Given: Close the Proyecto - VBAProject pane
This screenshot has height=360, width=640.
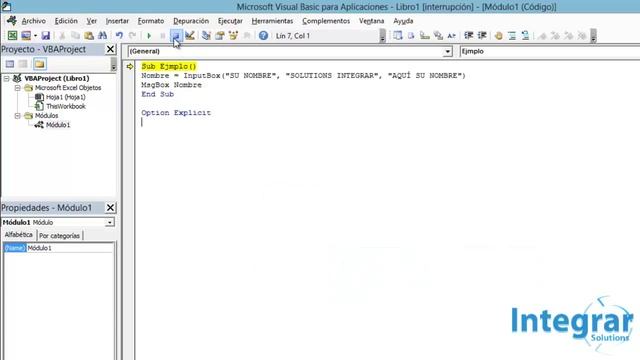Looking at the screenshot, I should pos(110,49).
